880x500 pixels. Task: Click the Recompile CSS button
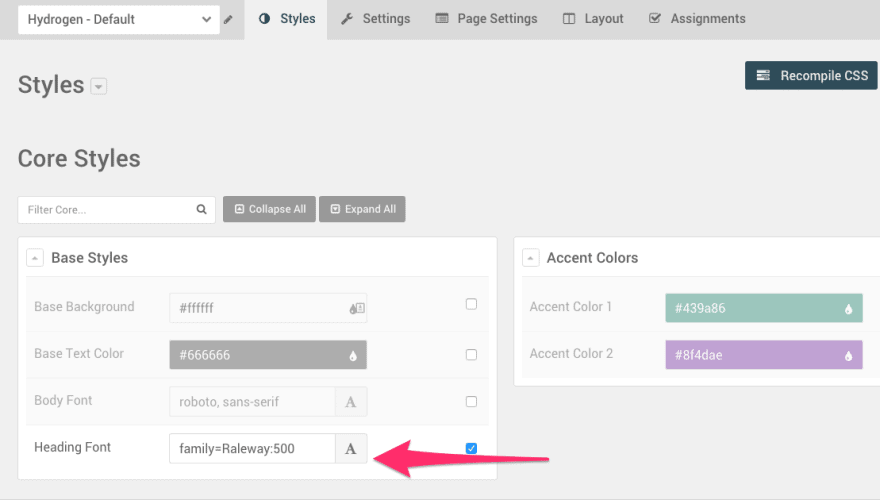click(x=811, y=76)
